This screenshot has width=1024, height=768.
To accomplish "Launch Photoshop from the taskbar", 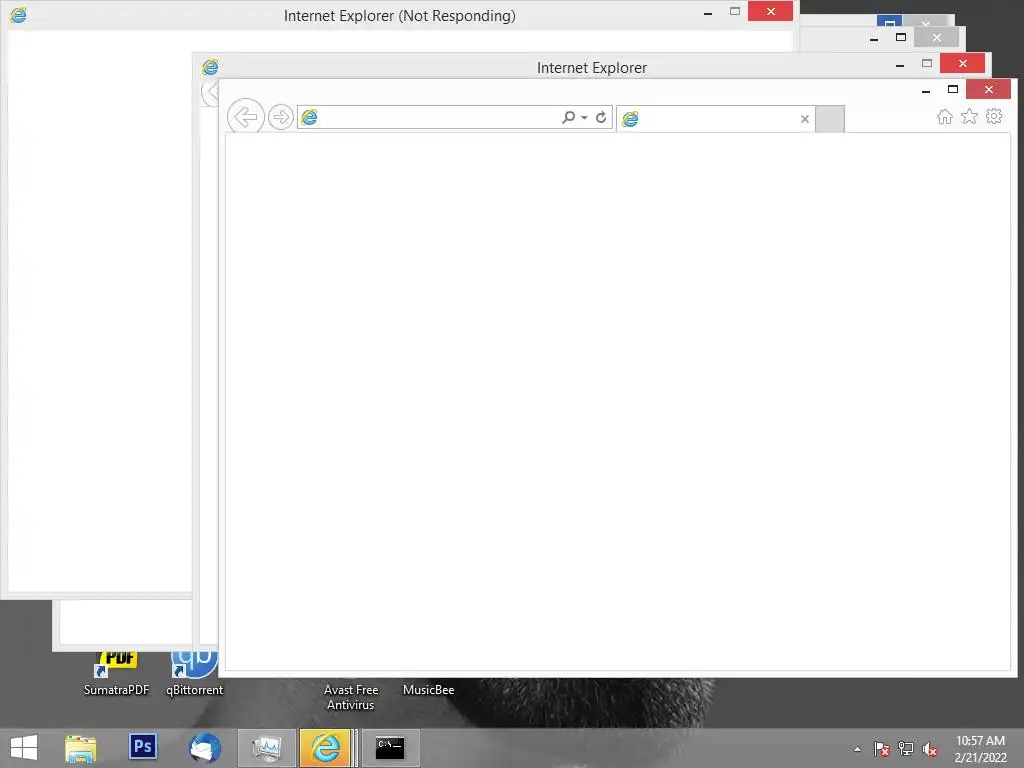I will point(142,747).
